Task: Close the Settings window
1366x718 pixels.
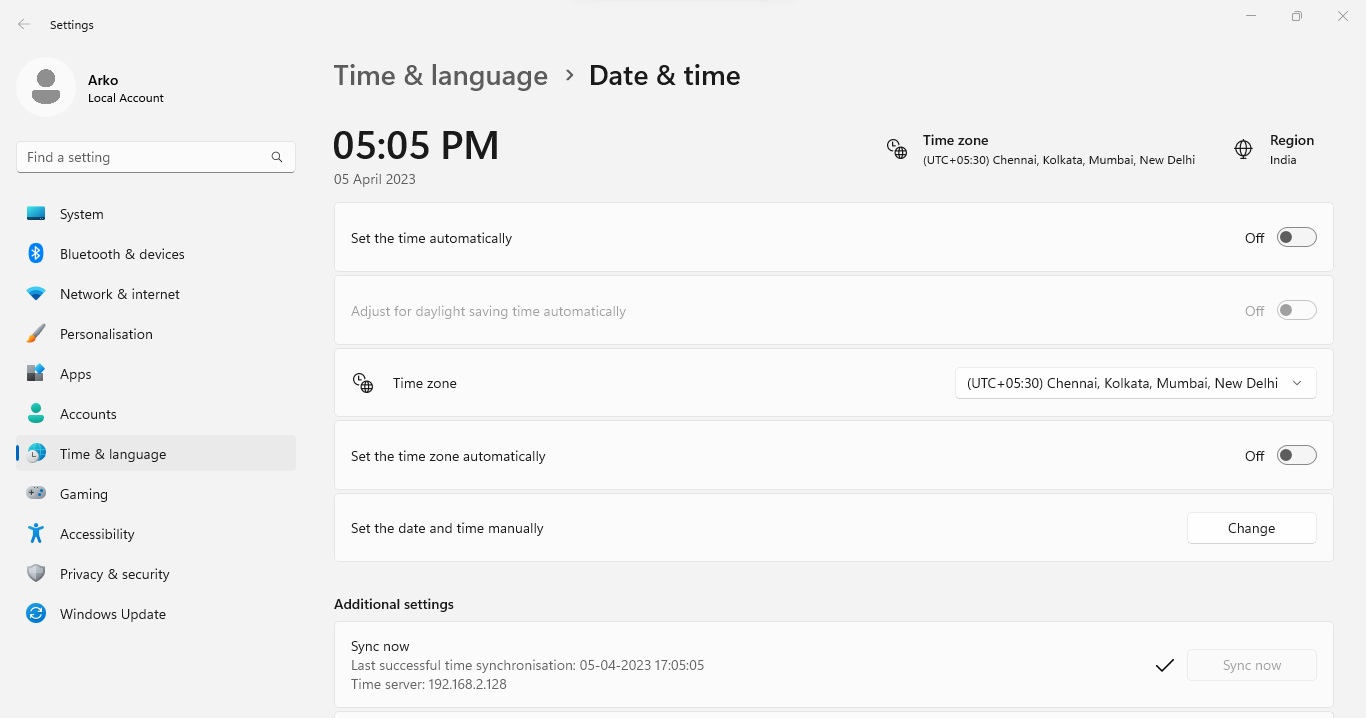Action: [1343, 16]
